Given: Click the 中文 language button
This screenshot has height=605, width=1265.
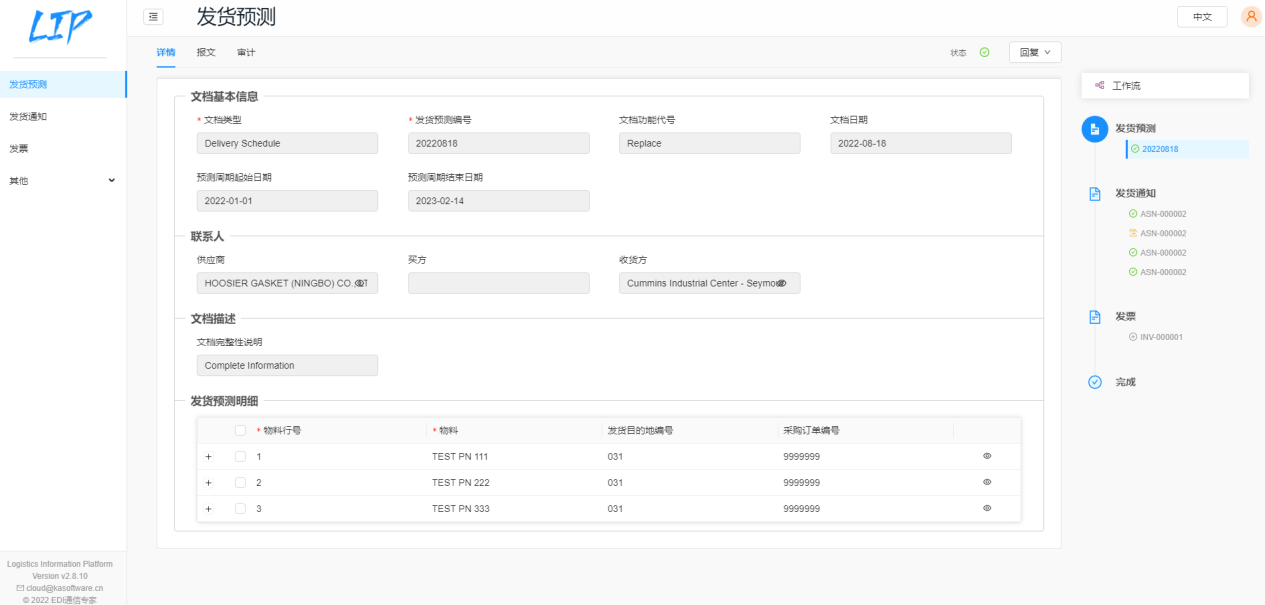Looking at the screenshot, I should 1202,17.
